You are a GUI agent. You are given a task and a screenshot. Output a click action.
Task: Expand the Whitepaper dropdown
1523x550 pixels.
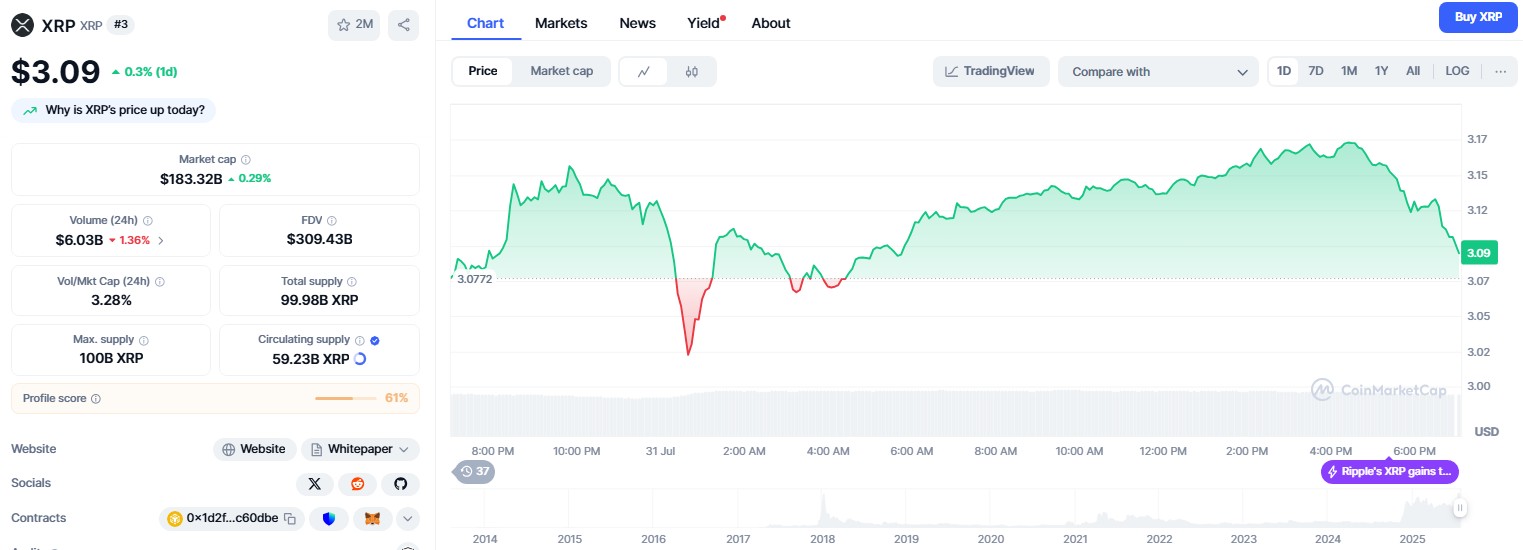[x=360, y=449]
